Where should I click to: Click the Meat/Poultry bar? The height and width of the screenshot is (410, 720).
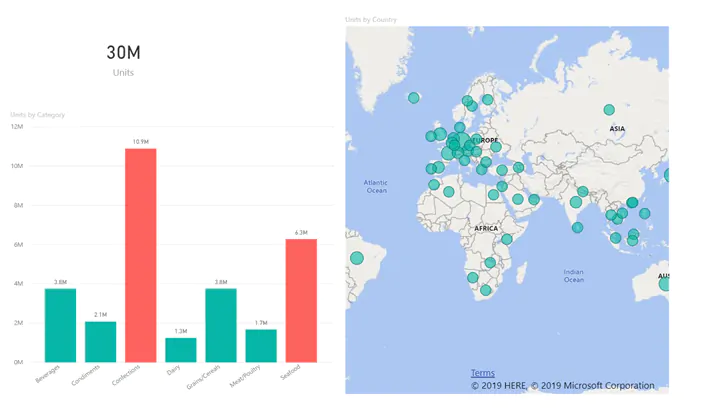point(261,346)
